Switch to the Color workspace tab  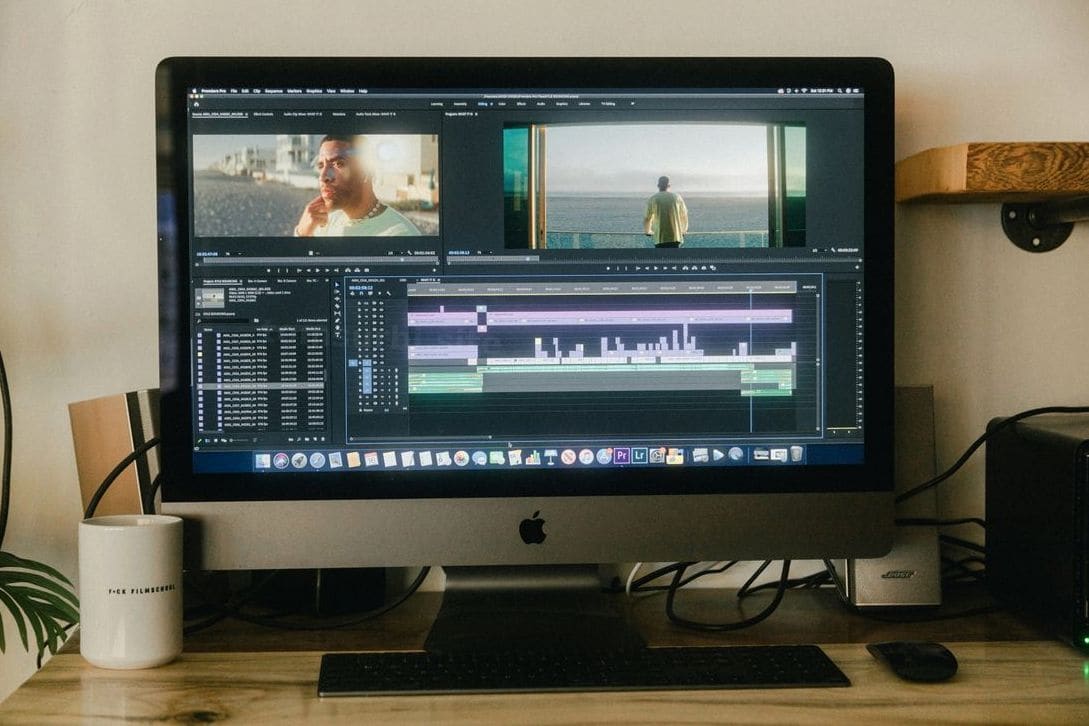pyautogui.click(x=501, y=104)
